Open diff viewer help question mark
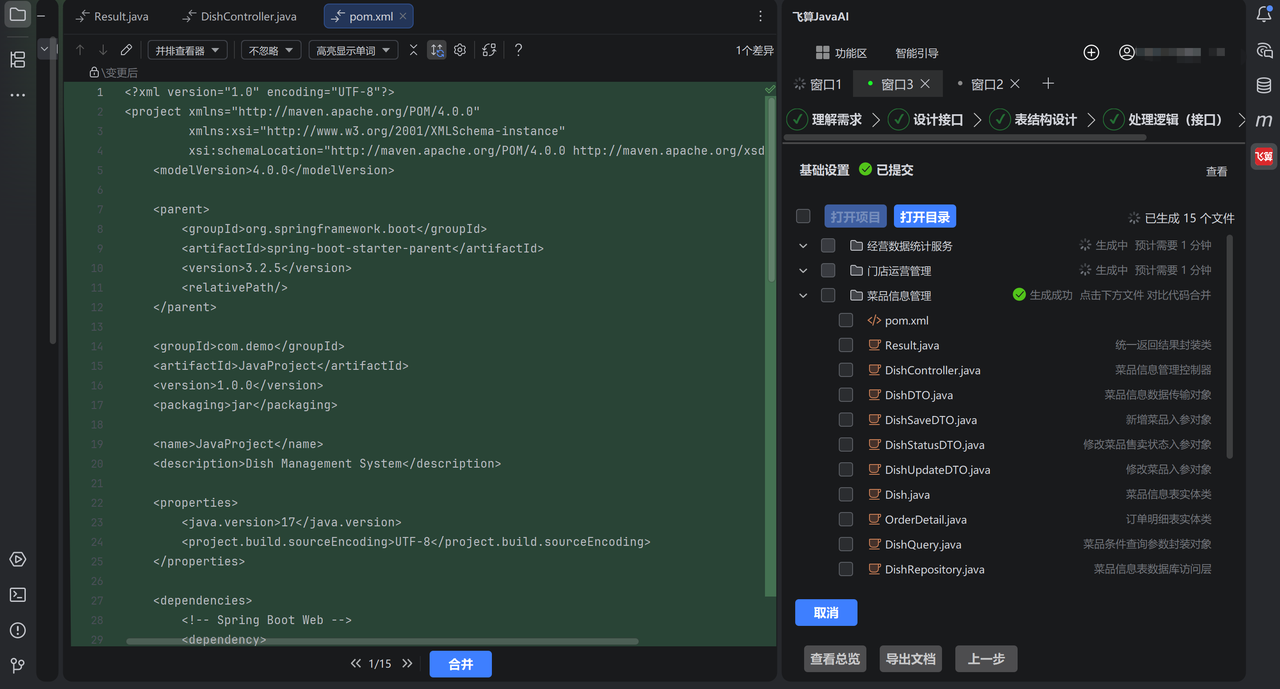Screen dimensions: 1280x689 click(x=518, y=50)
